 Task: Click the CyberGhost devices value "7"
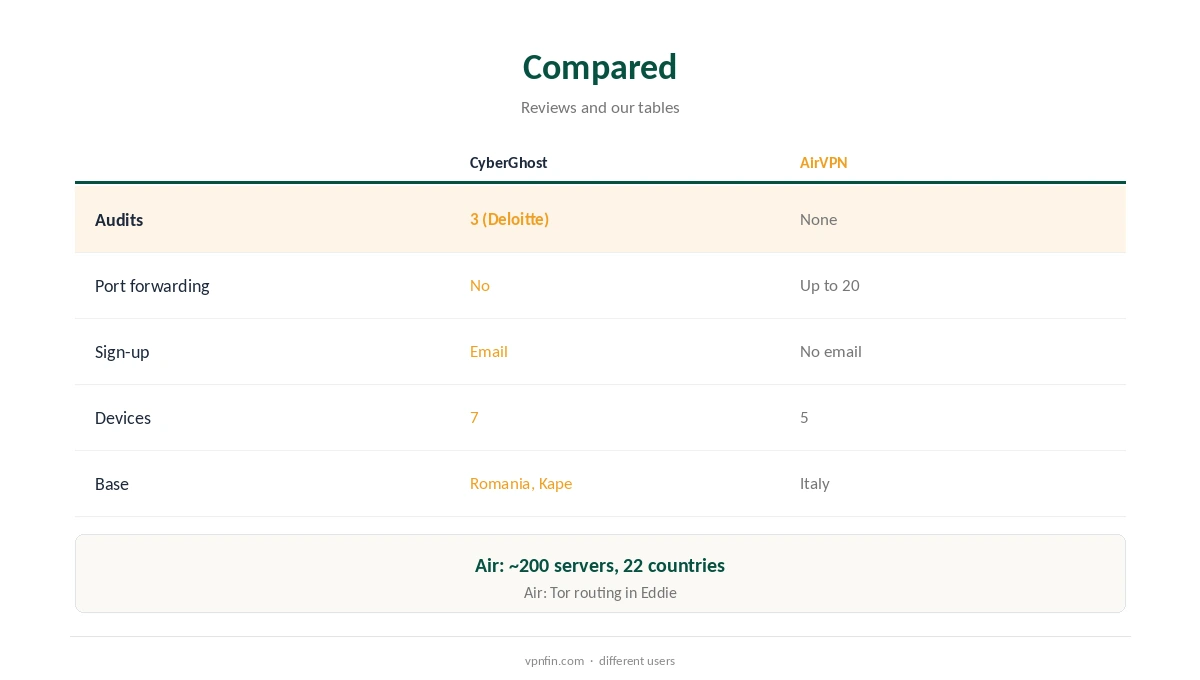(474, 417)
